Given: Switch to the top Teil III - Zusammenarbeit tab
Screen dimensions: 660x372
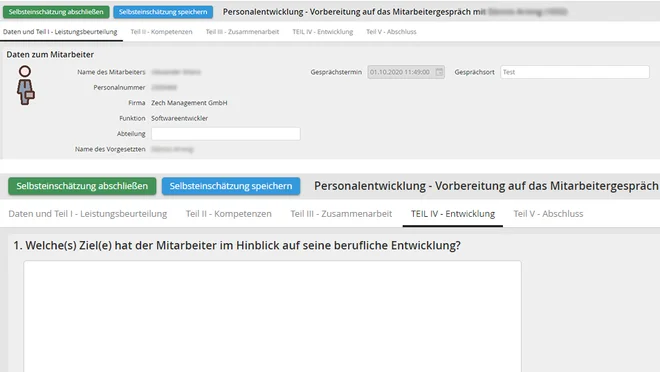Looking at the screenshot, I should coord(242,32).
